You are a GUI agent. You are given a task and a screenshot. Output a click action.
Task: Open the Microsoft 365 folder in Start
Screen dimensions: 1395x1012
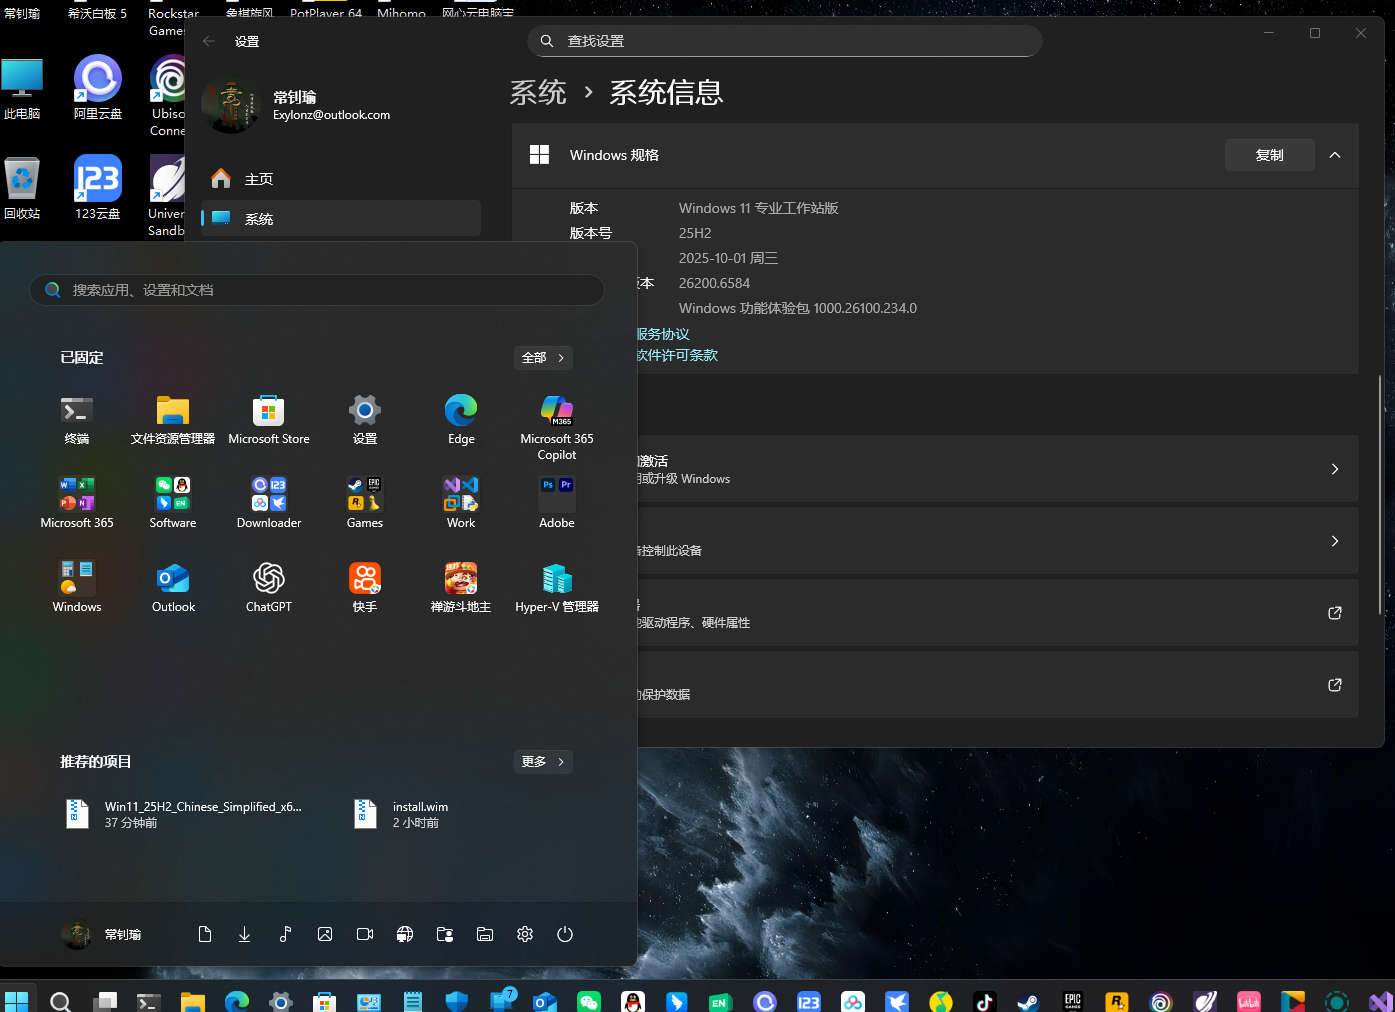point(77,503)
